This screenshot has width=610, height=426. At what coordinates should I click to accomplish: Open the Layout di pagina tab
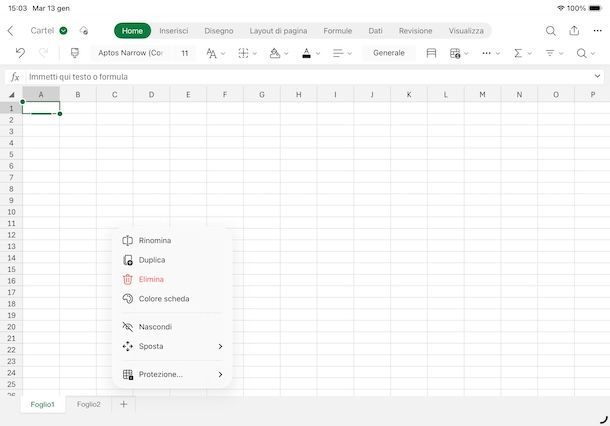click(278, 31)
